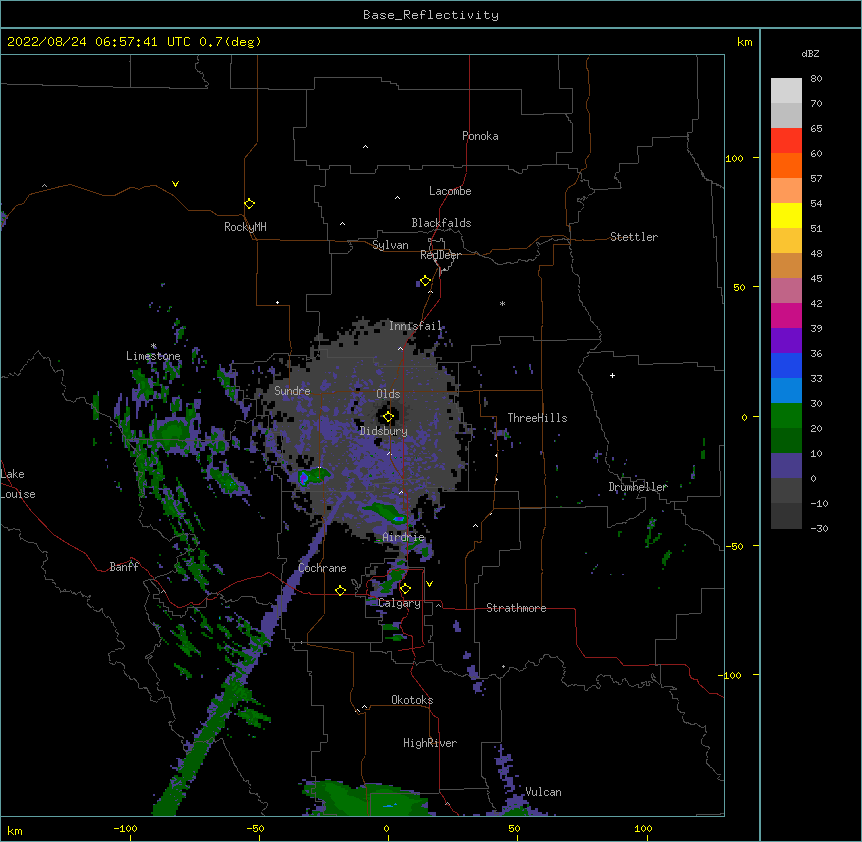Pick the red swatch in the dBZ legend

point(786,141)
